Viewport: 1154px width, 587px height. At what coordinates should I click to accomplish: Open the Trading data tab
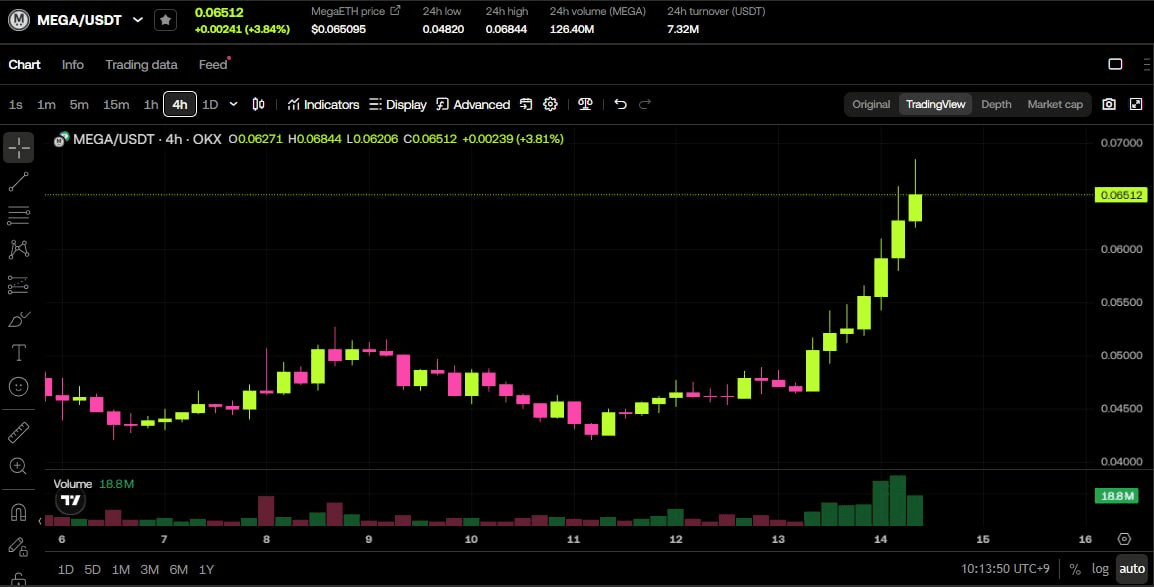141,65
